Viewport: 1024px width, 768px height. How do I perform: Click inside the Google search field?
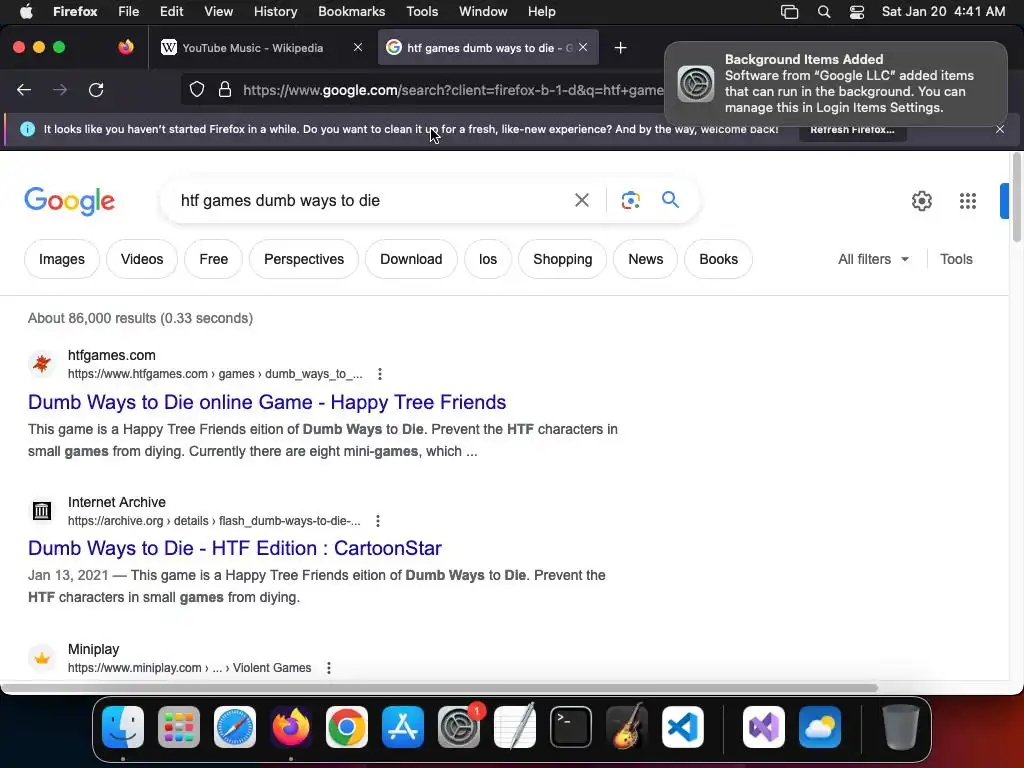pos(369,200)
